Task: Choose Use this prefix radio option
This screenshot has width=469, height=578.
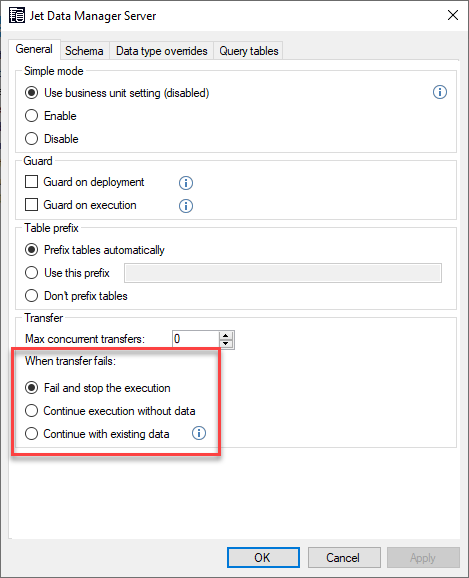Action: pyautogui.click(x=31, y=273)
